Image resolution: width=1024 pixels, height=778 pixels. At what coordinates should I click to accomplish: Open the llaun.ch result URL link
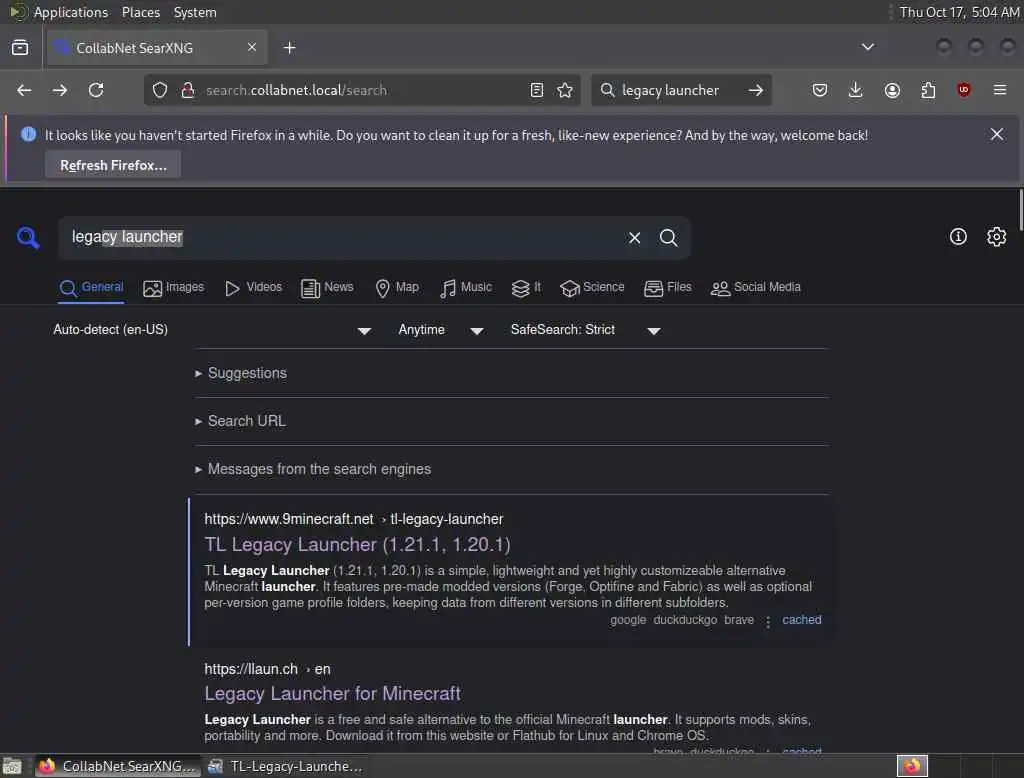pyautogui.click(x=267, y=670)
